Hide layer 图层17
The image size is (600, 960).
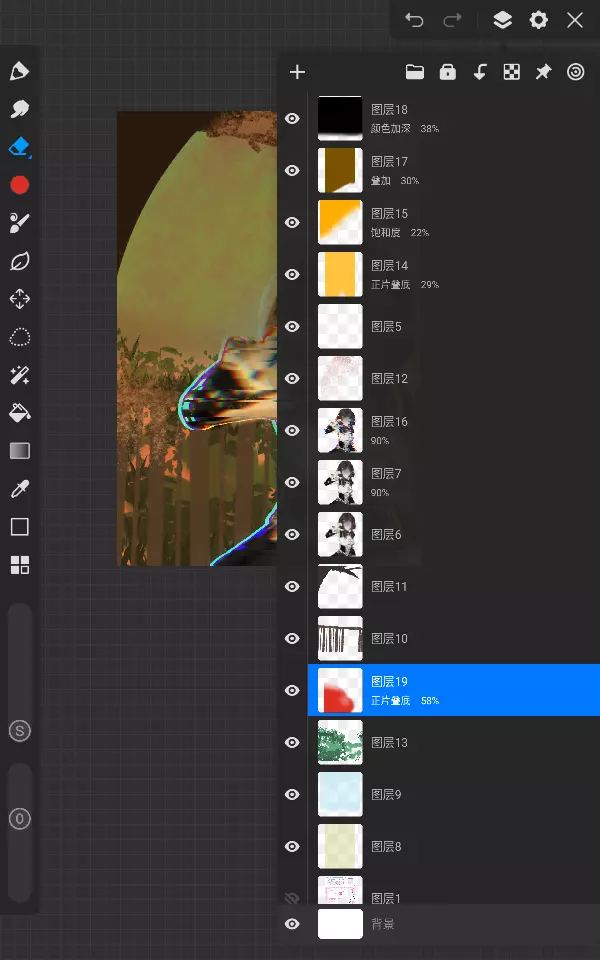293,170
